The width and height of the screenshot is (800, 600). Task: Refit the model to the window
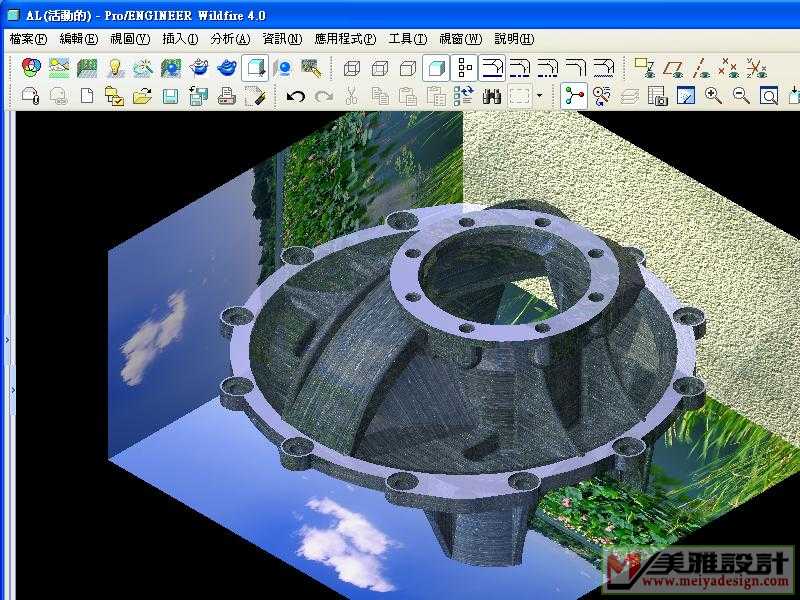tap(768, 96)
